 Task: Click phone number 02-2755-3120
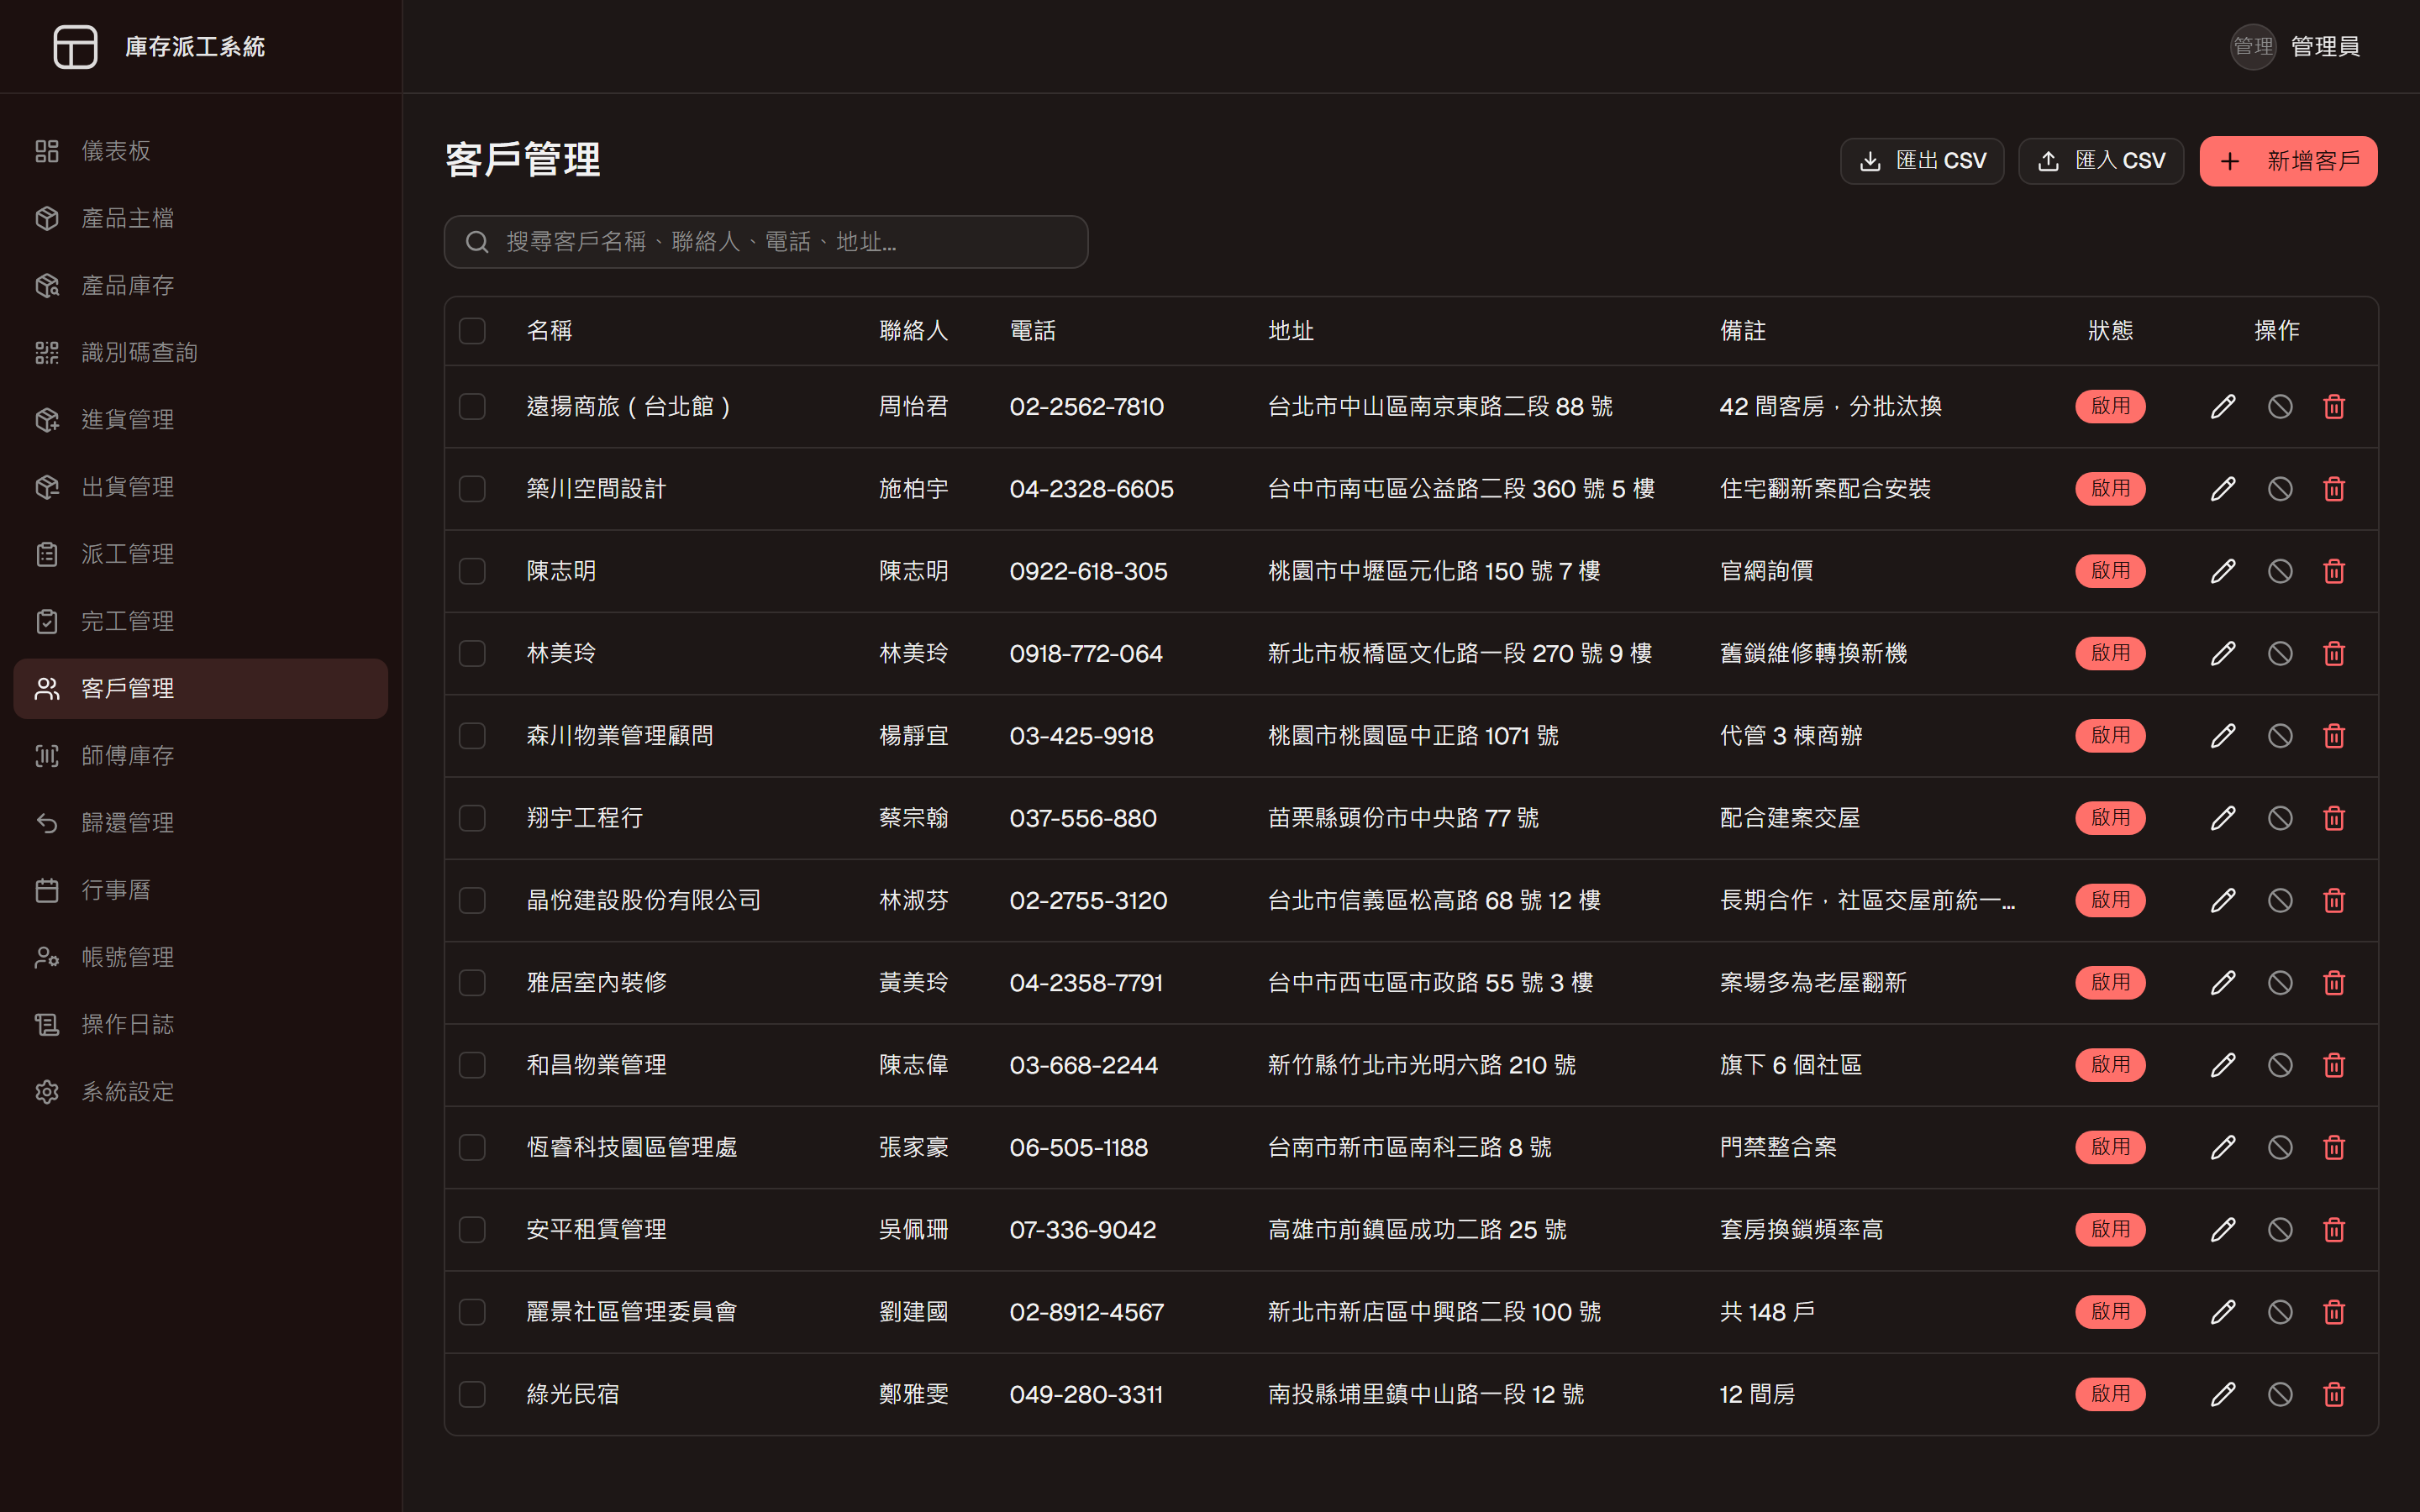coord(1088,901)
